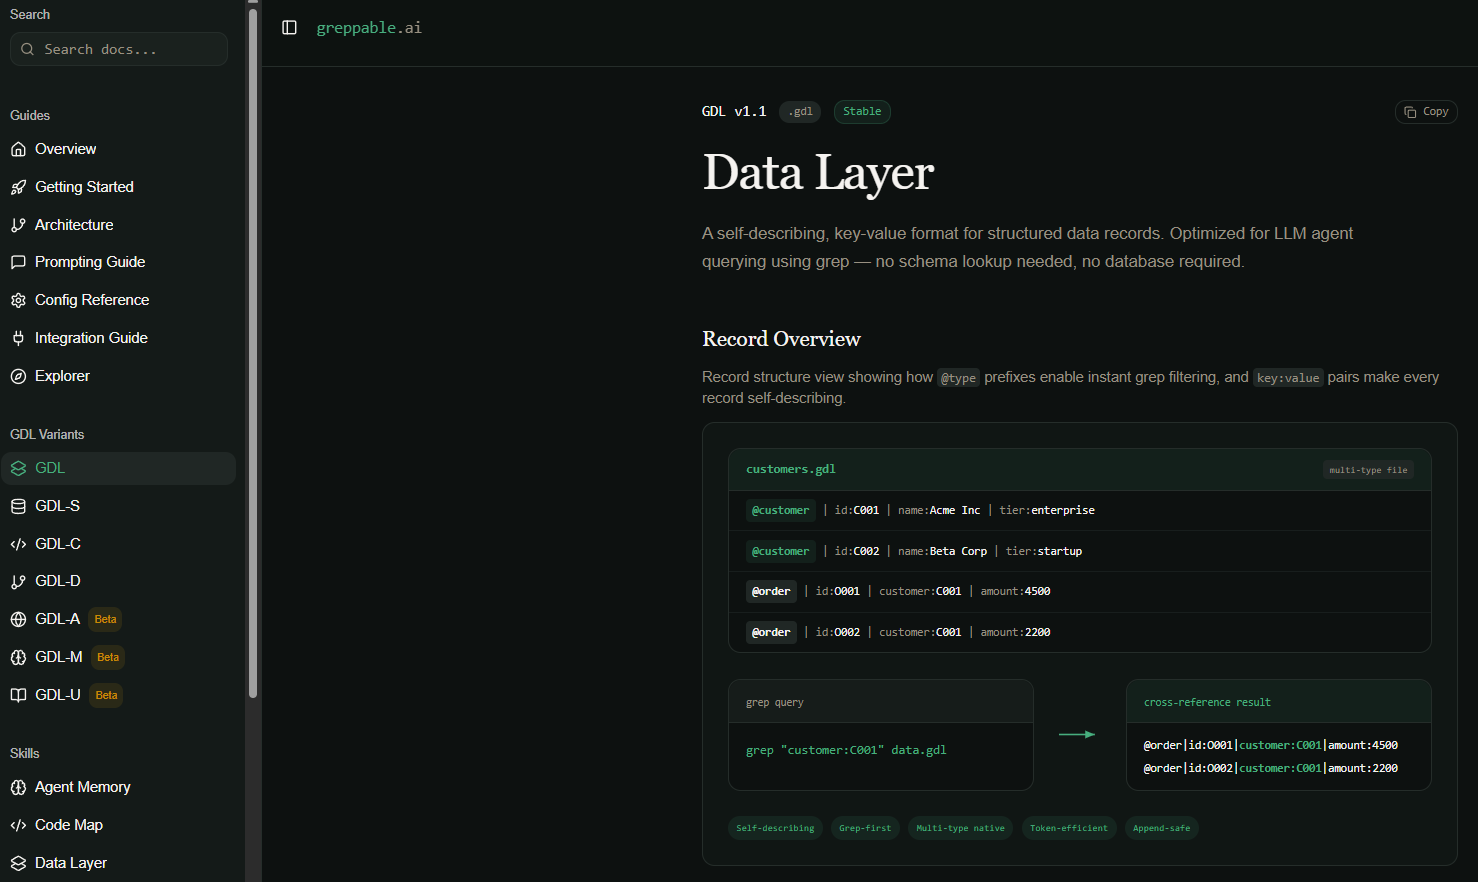Toggle the sidebar panel icon
The width and height of the screenshot is (1478, 882).
click(289, 28)
